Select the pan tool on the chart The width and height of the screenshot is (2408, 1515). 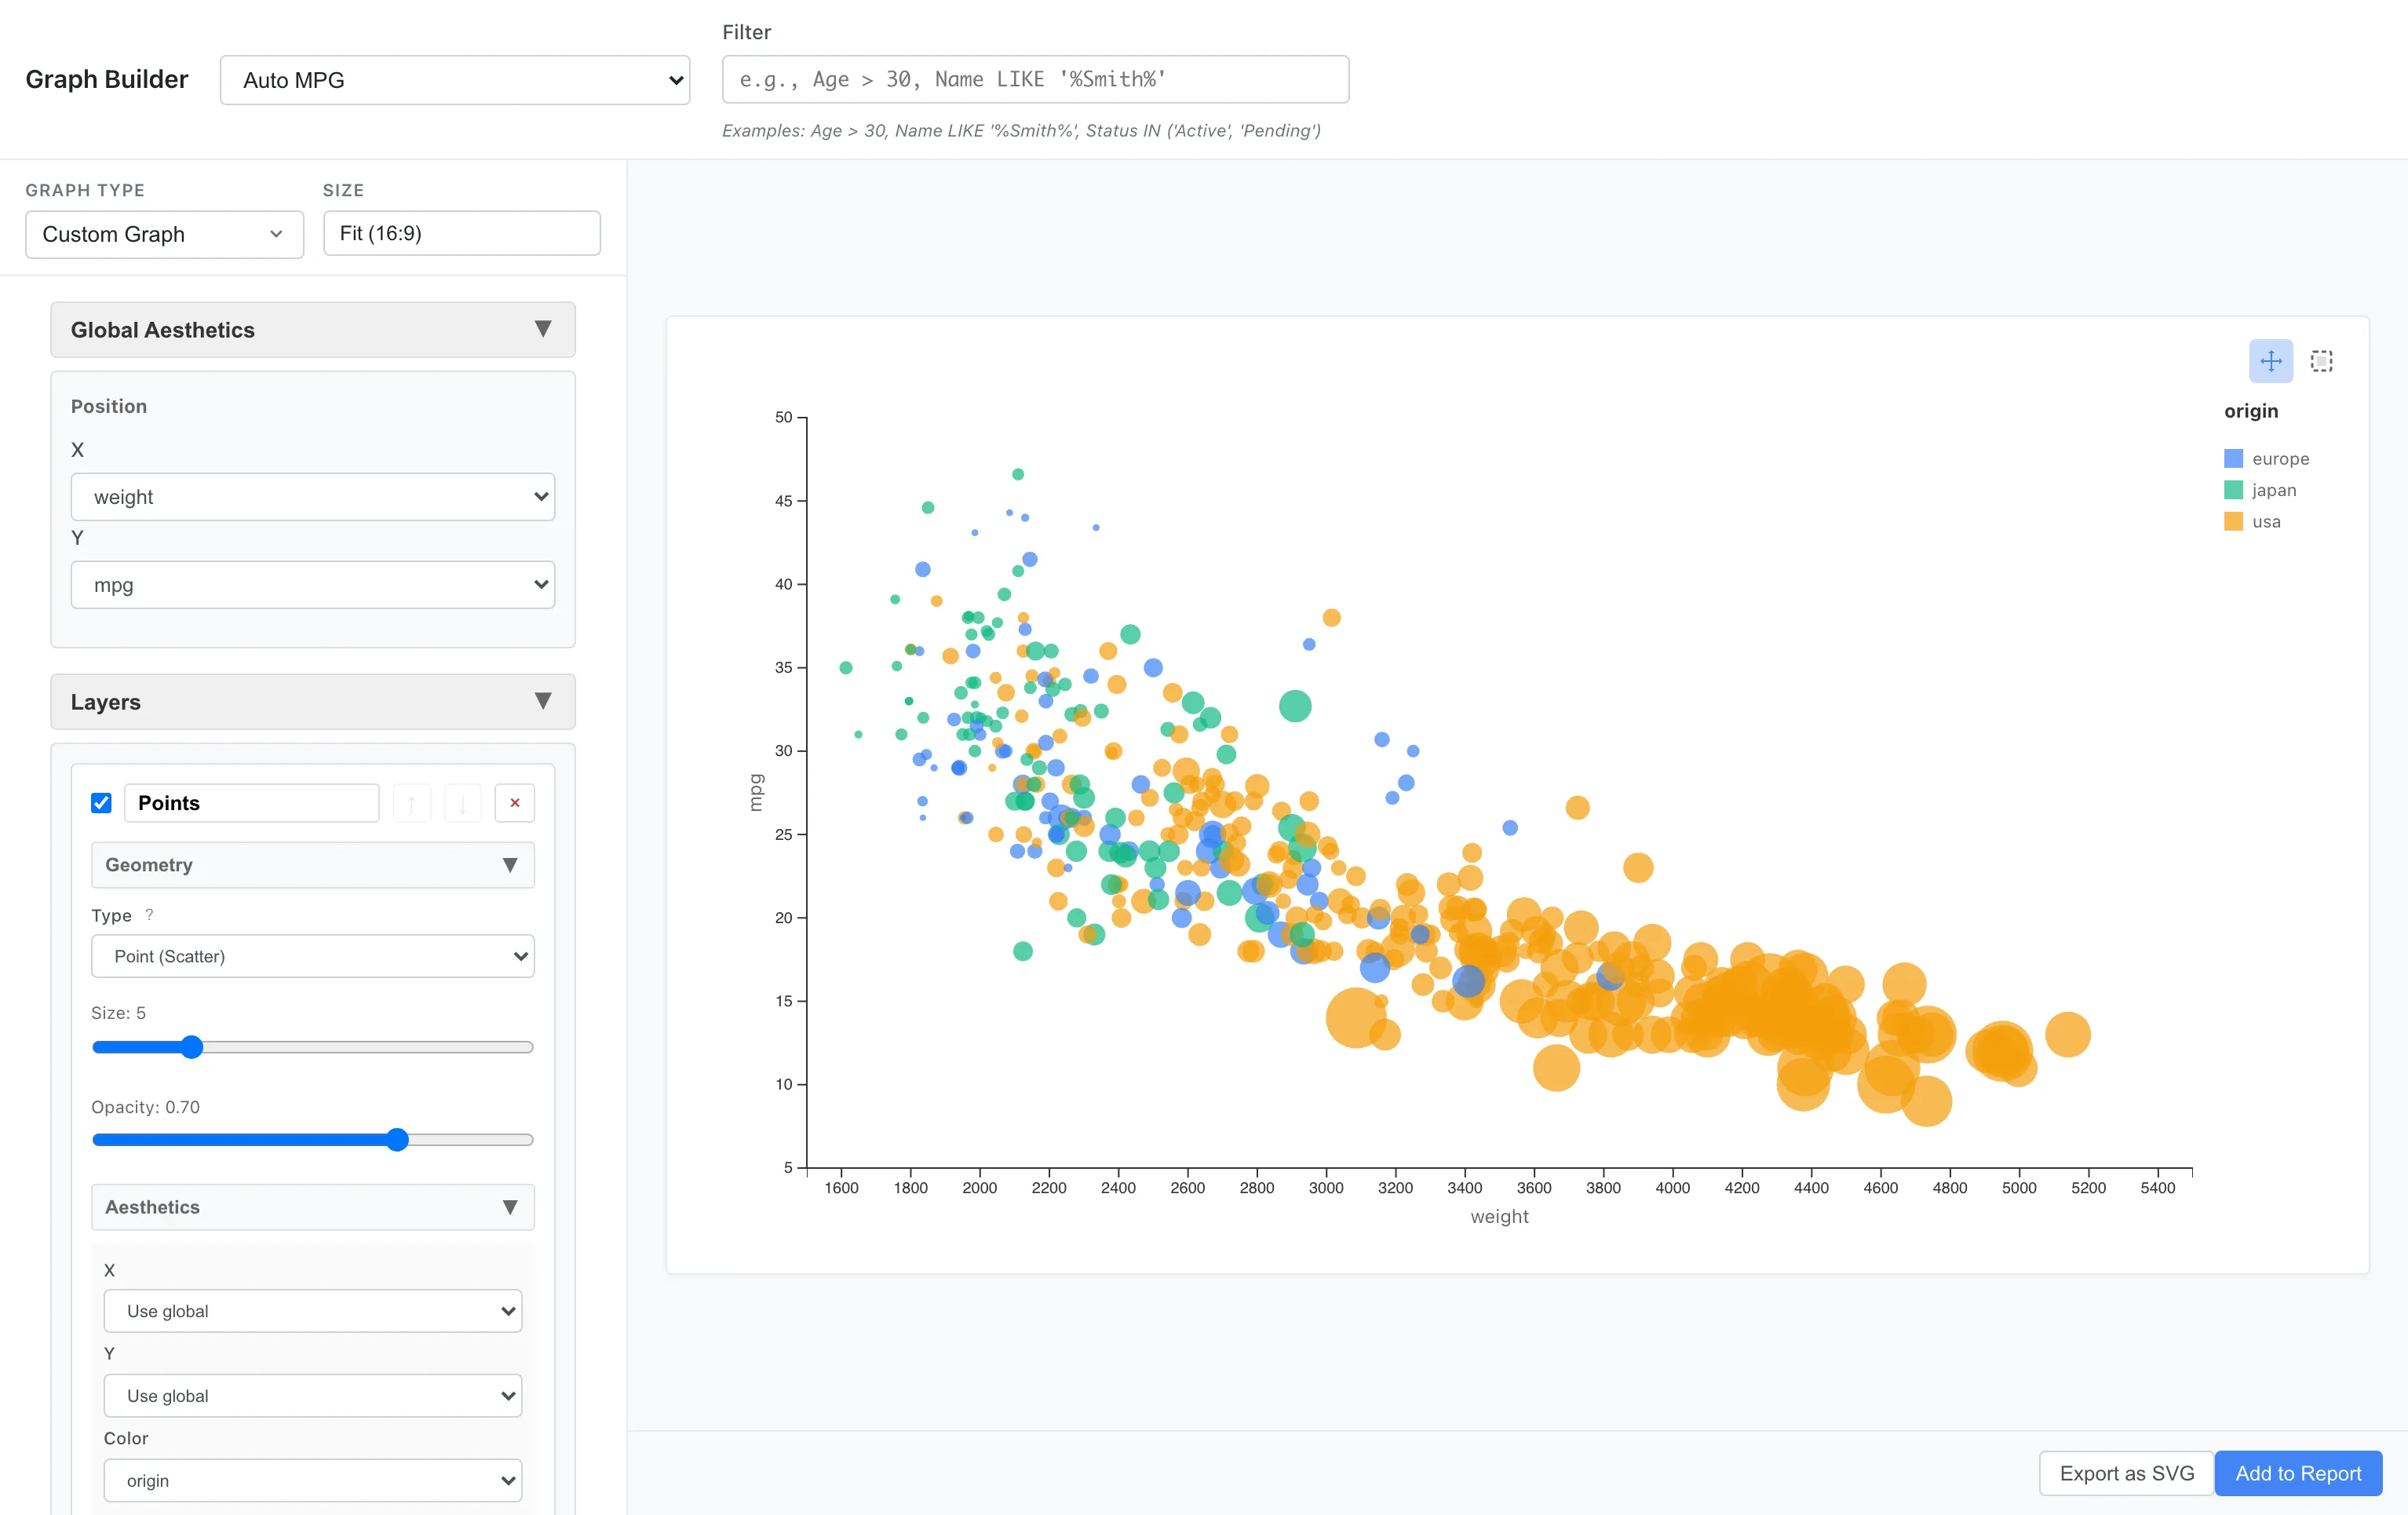2271,361
